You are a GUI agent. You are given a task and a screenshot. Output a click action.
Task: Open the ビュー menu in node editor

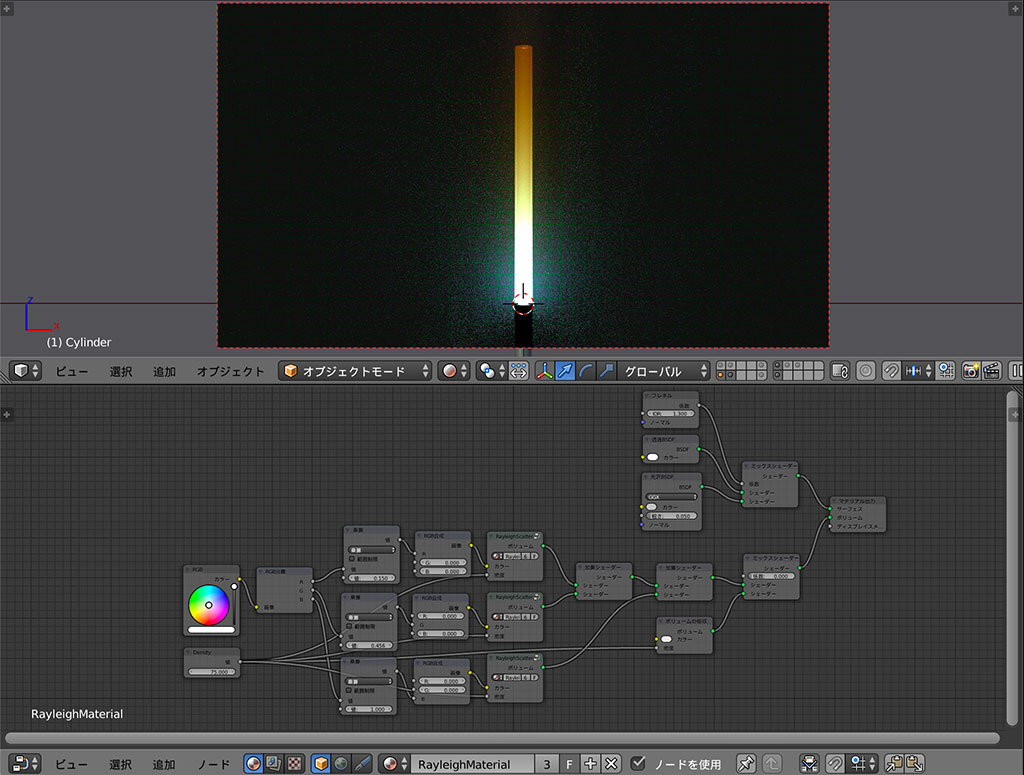pos(71,764)
